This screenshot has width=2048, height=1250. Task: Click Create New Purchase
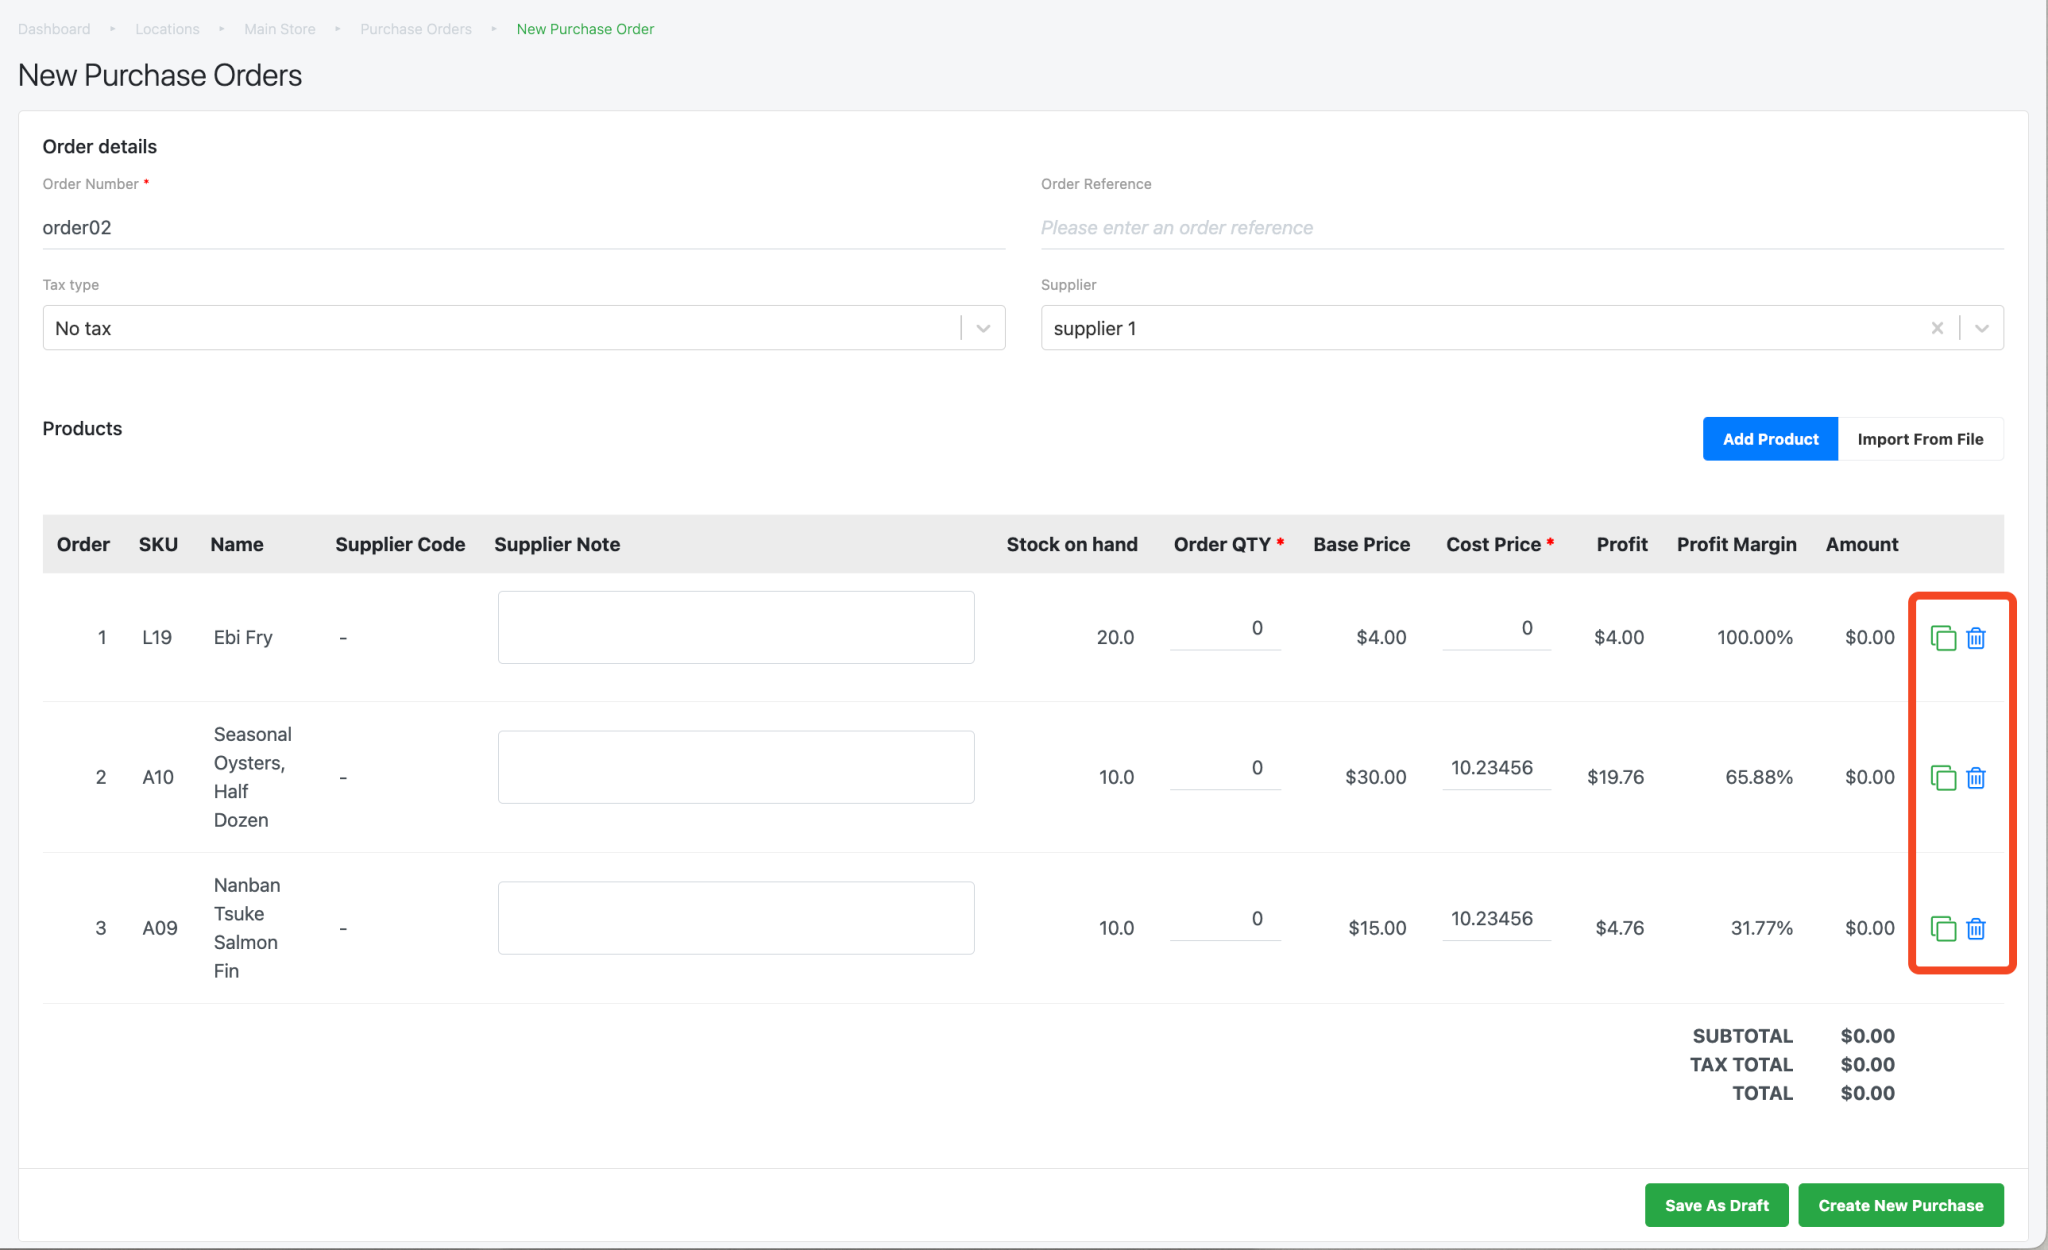[x=1900, y=1205]
